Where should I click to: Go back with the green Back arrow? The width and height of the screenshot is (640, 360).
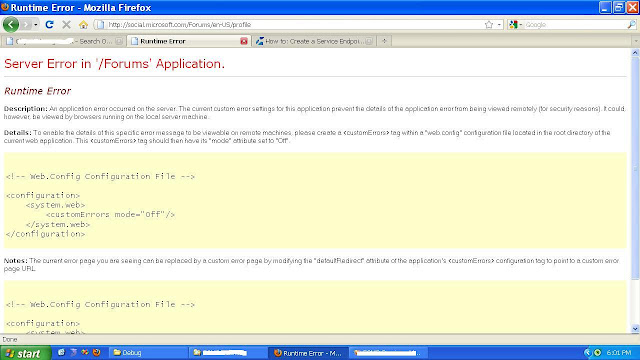click(11, 24)
